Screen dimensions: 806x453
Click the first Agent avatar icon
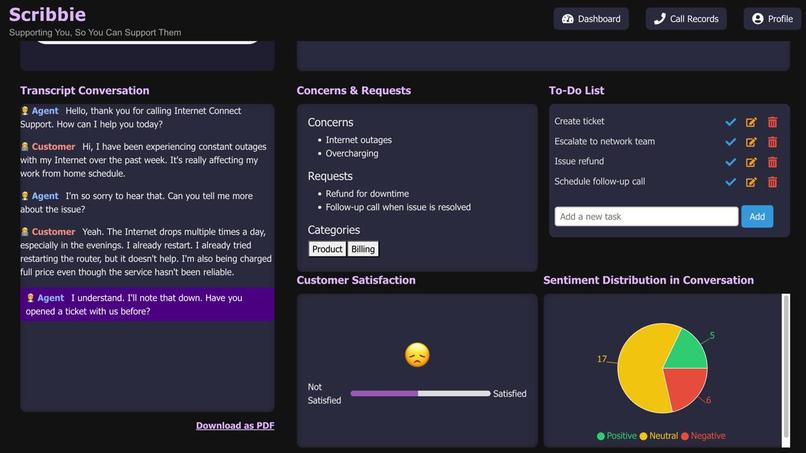pyautogui.click(x=25, y=111)
